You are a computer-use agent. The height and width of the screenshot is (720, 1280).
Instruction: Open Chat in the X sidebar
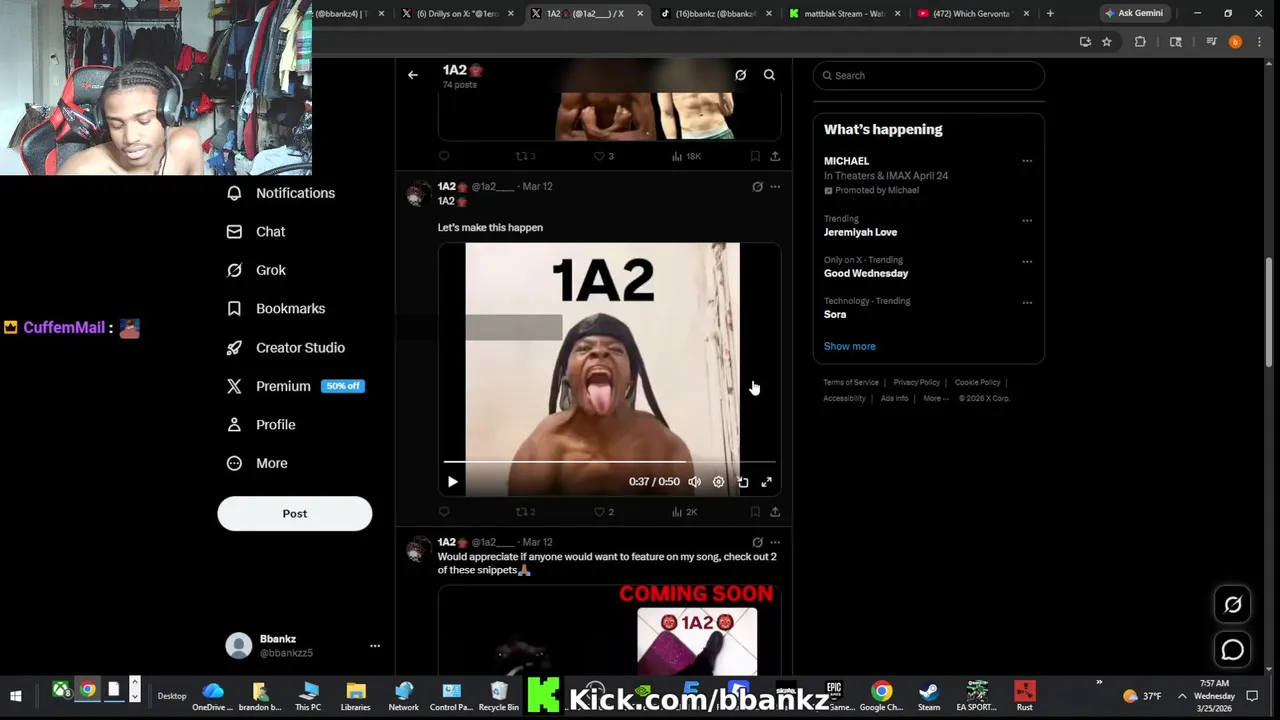[x=257, y=231]
